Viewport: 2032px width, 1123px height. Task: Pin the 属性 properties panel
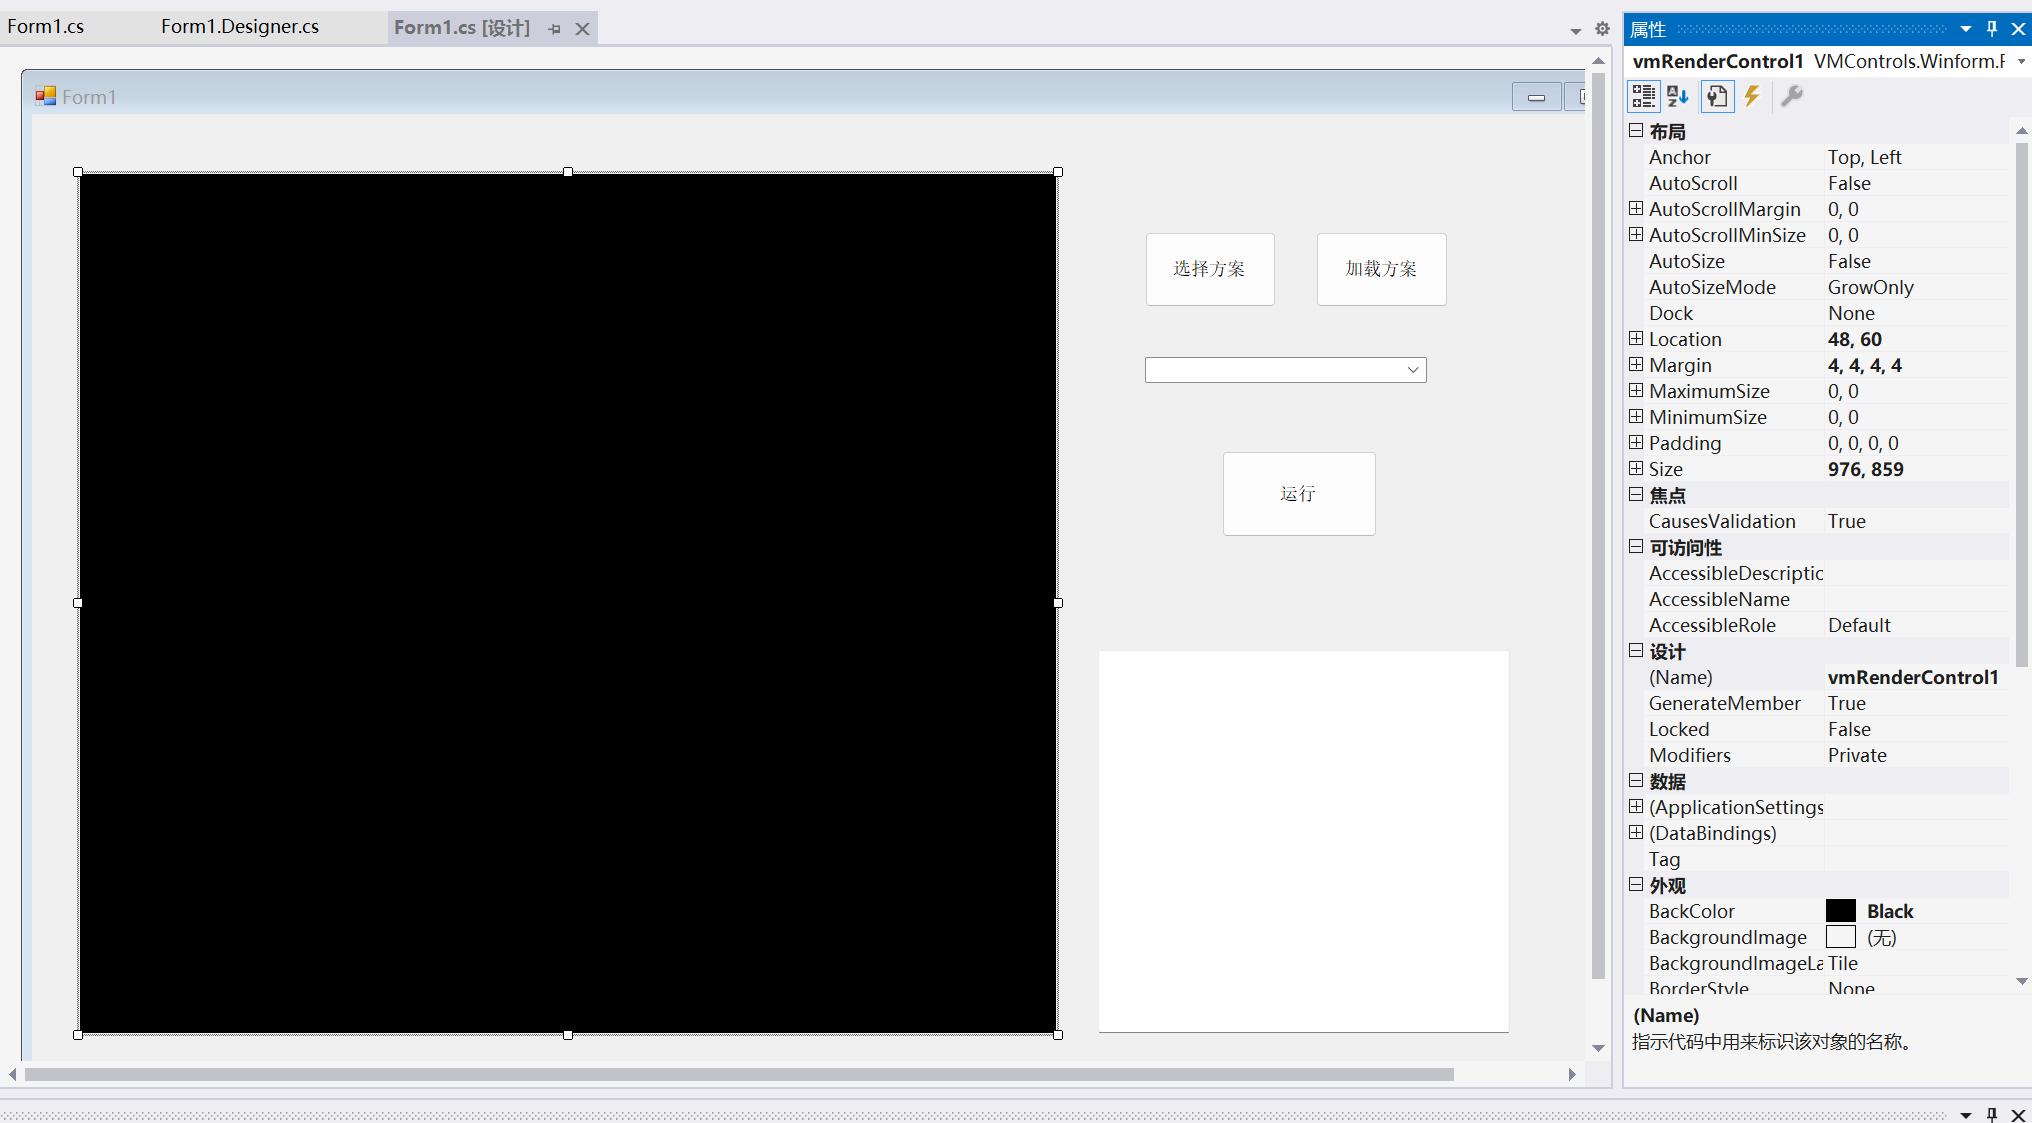[1992, 29]
